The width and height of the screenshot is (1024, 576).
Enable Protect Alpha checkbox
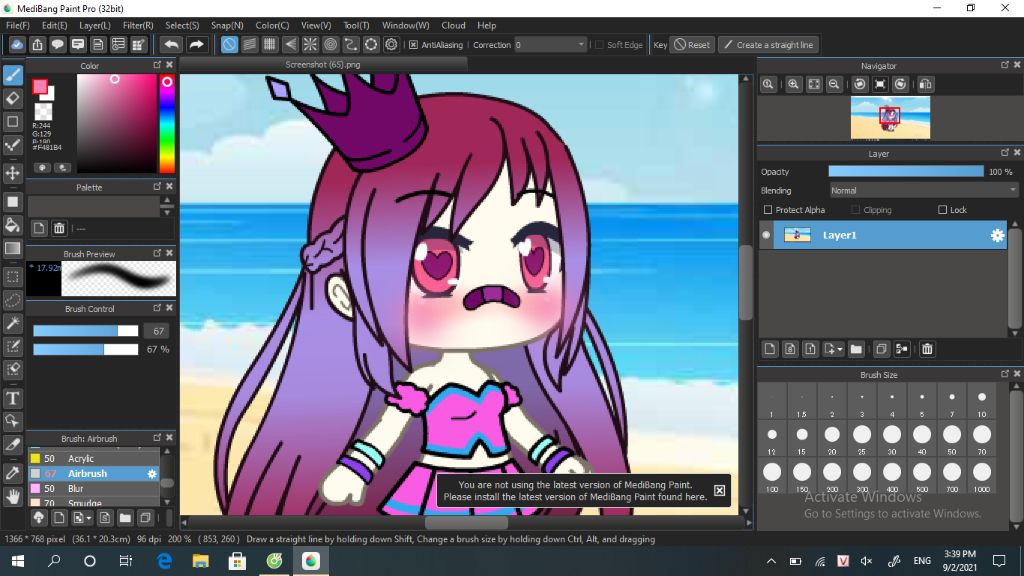[768, 210]
